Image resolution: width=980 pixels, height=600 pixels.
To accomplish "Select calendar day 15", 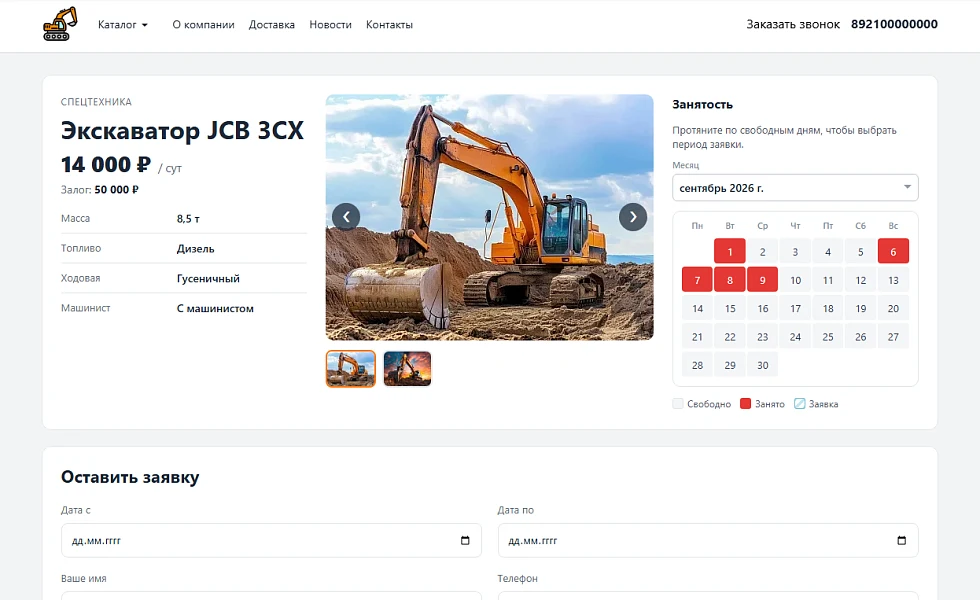I will tap(730, 308).
